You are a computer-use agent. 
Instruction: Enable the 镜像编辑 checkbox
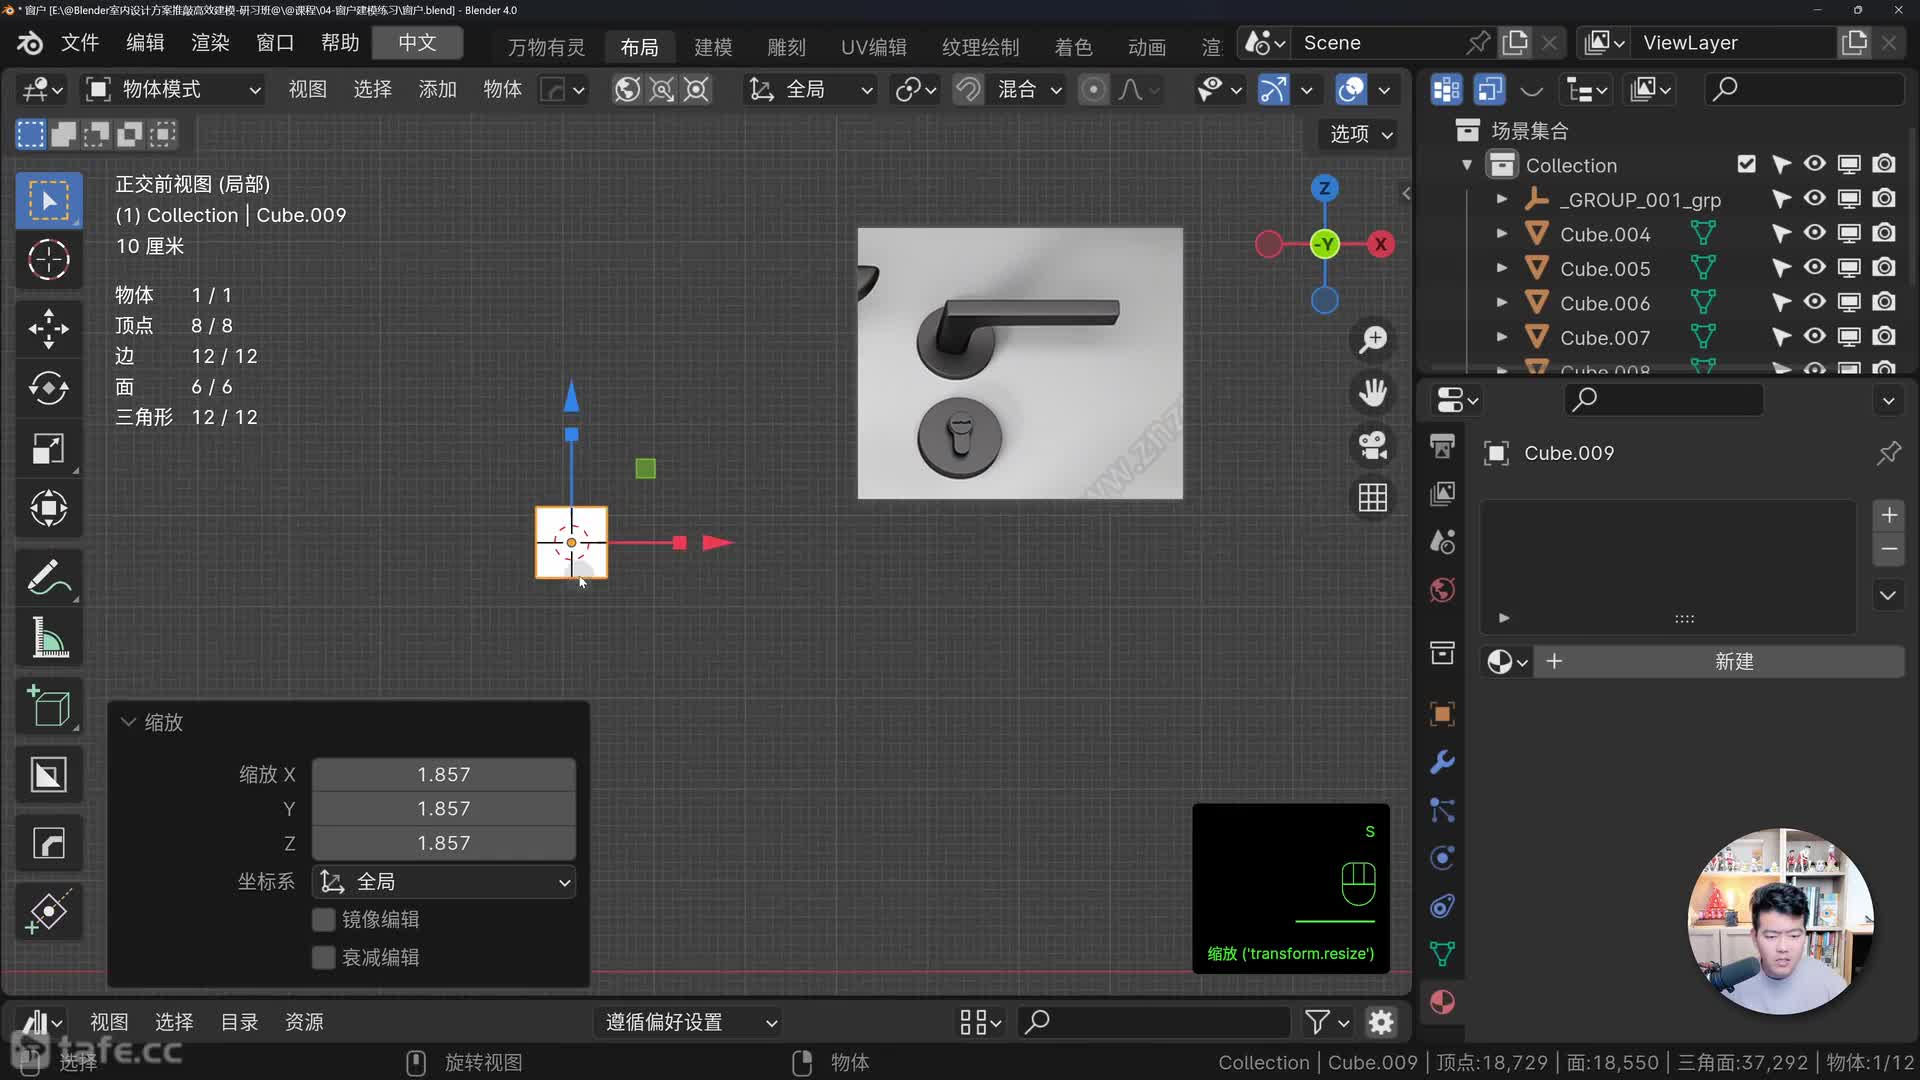pyautogui.click(x=323, y=919)
